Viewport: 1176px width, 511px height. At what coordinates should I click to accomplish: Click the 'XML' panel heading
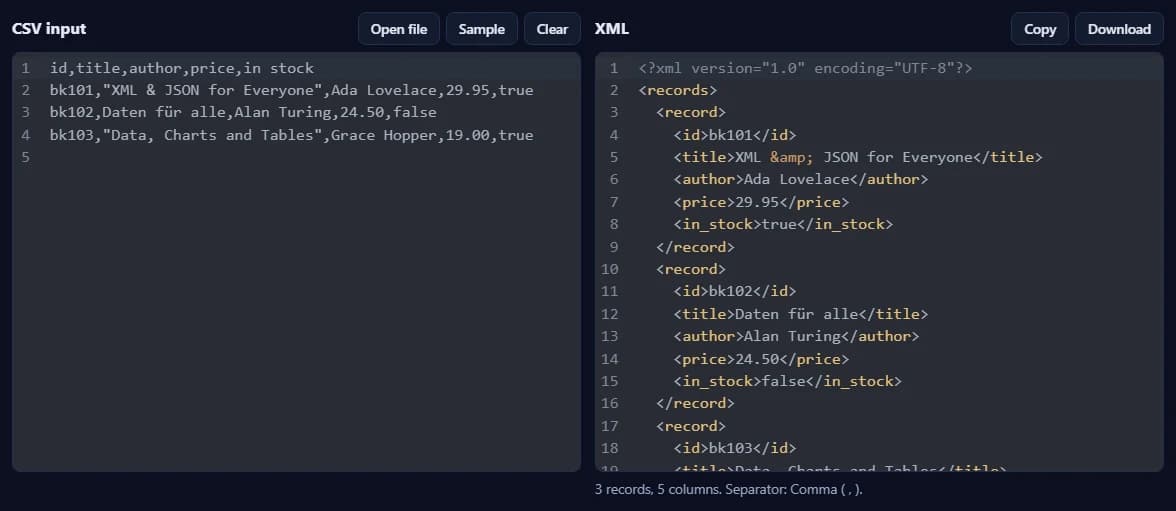(611, 29)
